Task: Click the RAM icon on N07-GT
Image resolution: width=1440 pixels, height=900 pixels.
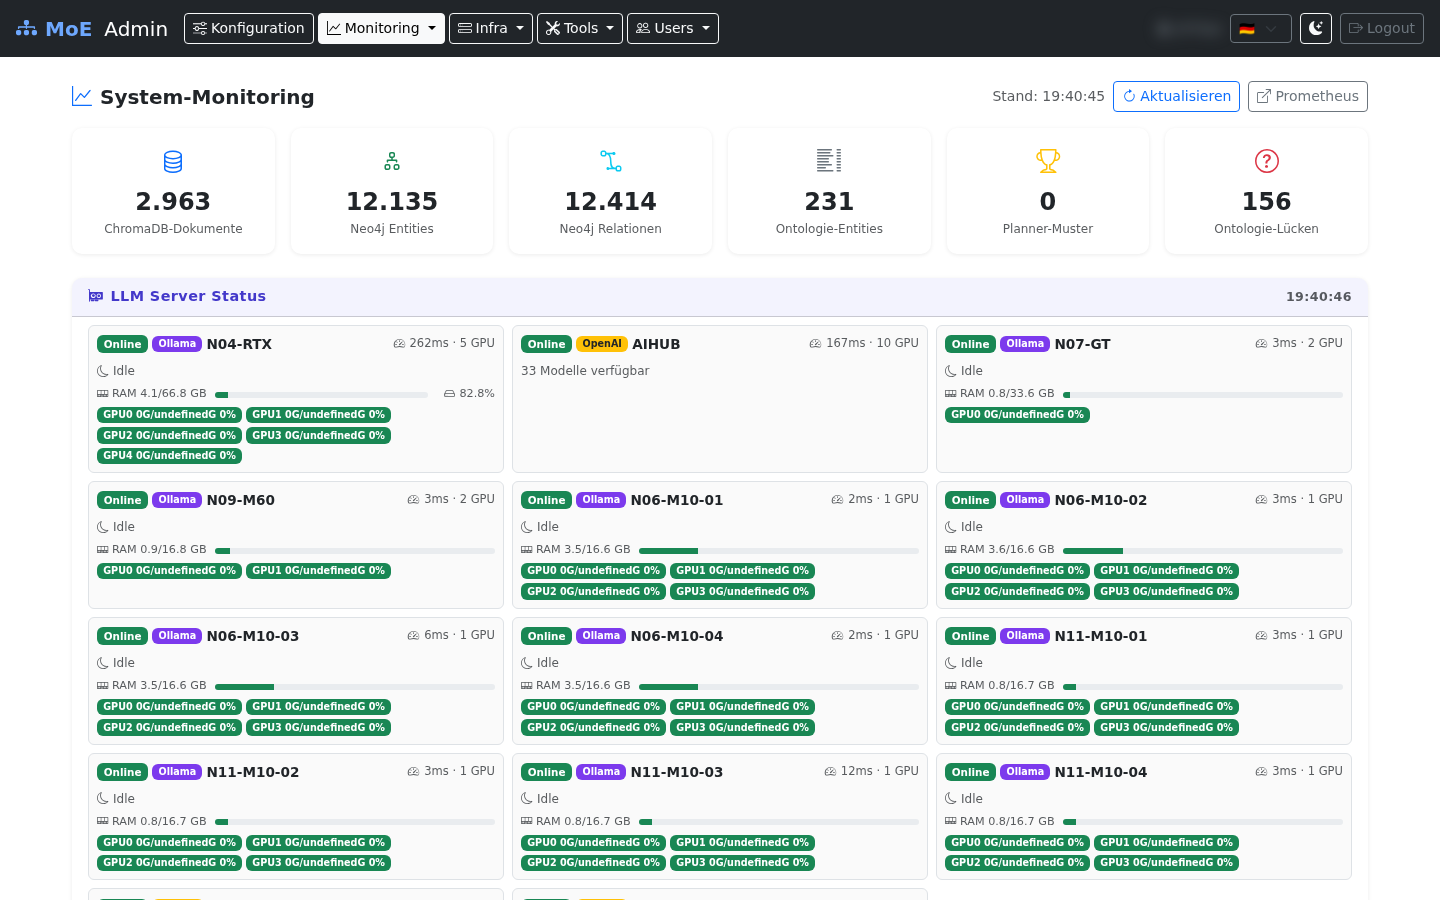Action: coord(951,394)
